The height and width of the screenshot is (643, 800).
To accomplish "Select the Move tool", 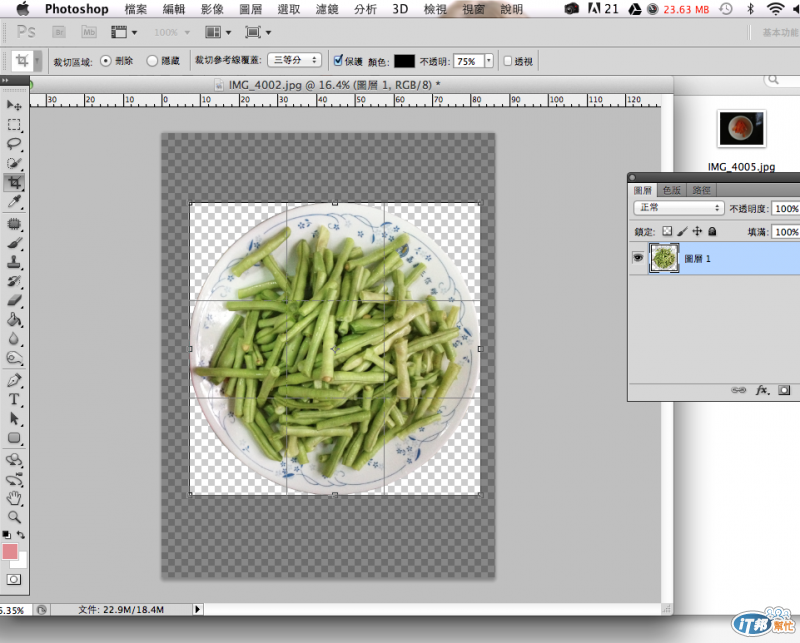I will [14, 106].
